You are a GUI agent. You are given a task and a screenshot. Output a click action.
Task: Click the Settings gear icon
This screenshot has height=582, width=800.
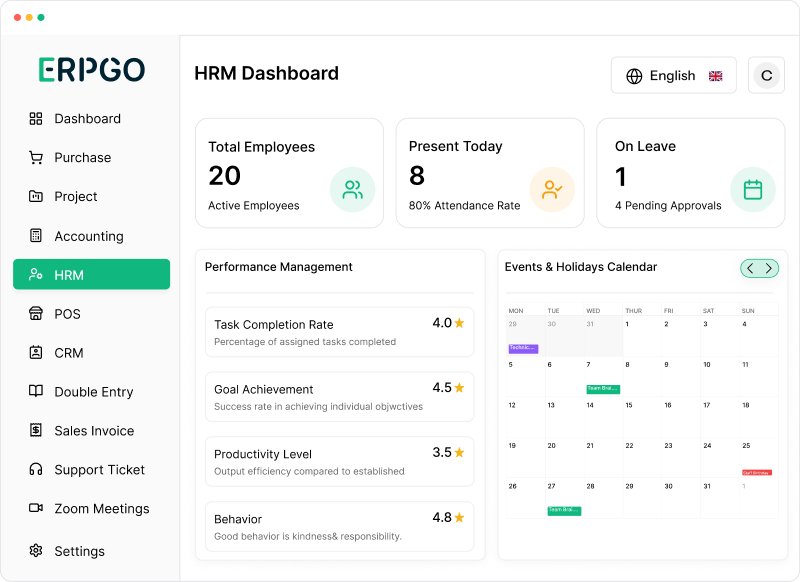(36, 551)
